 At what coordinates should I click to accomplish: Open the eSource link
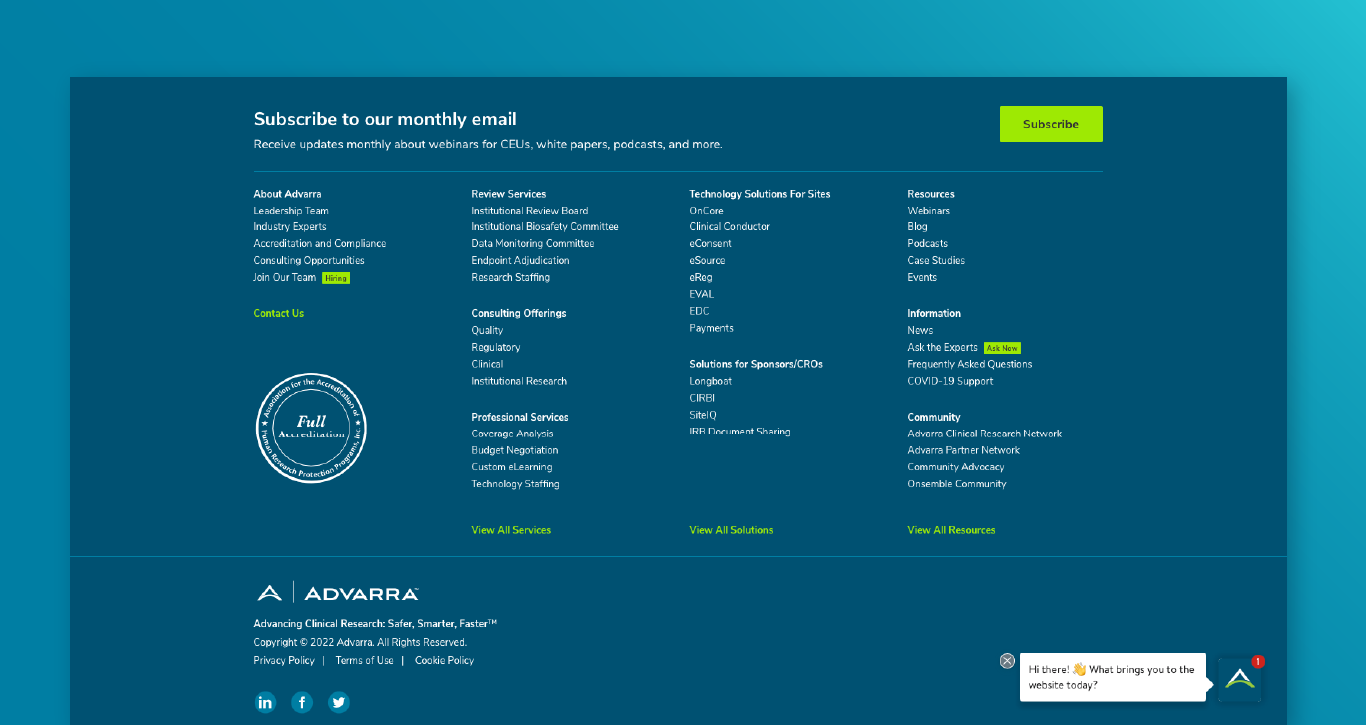pyautogui.click(x=707, y=261)
